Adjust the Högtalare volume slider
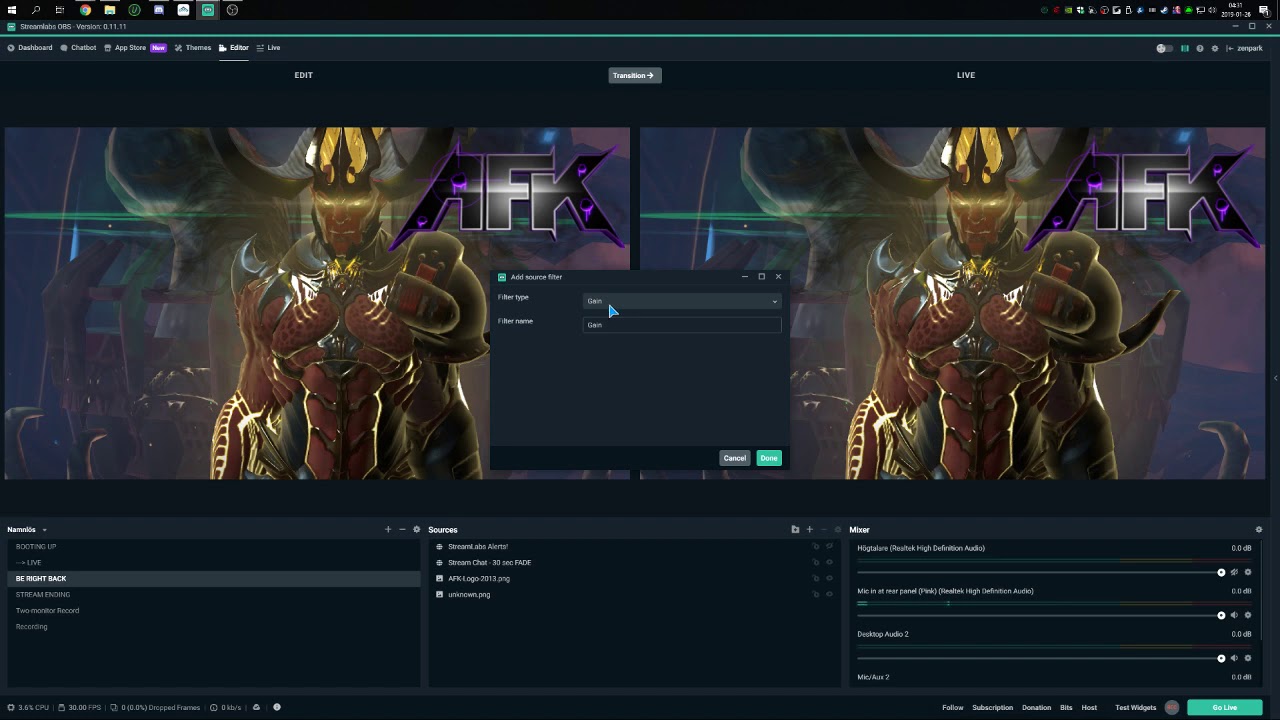This screenshot has width=1280, height=720. pos(1041,572)
